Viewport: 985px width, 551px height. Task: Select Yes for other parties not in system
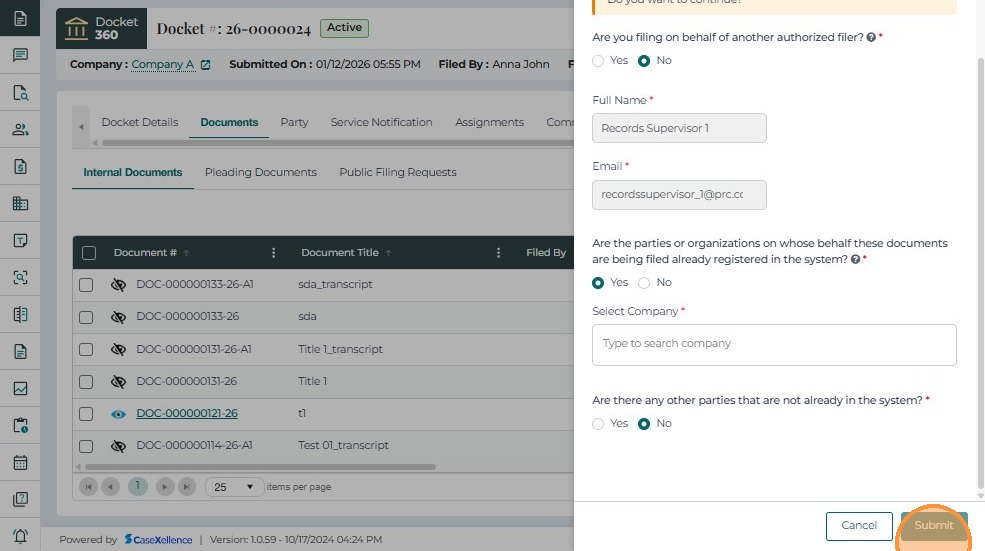[x=599, y=424]
